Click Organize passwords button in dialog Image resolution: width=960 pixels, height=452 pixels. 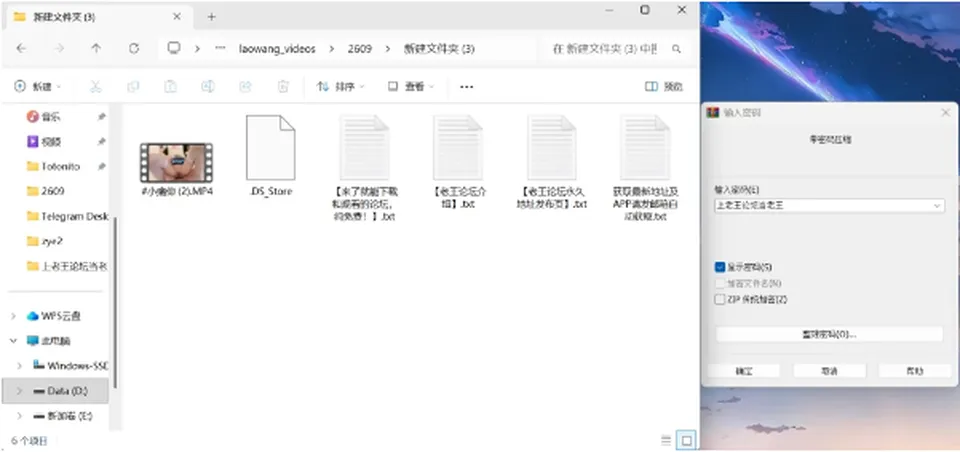coord(830,334)
